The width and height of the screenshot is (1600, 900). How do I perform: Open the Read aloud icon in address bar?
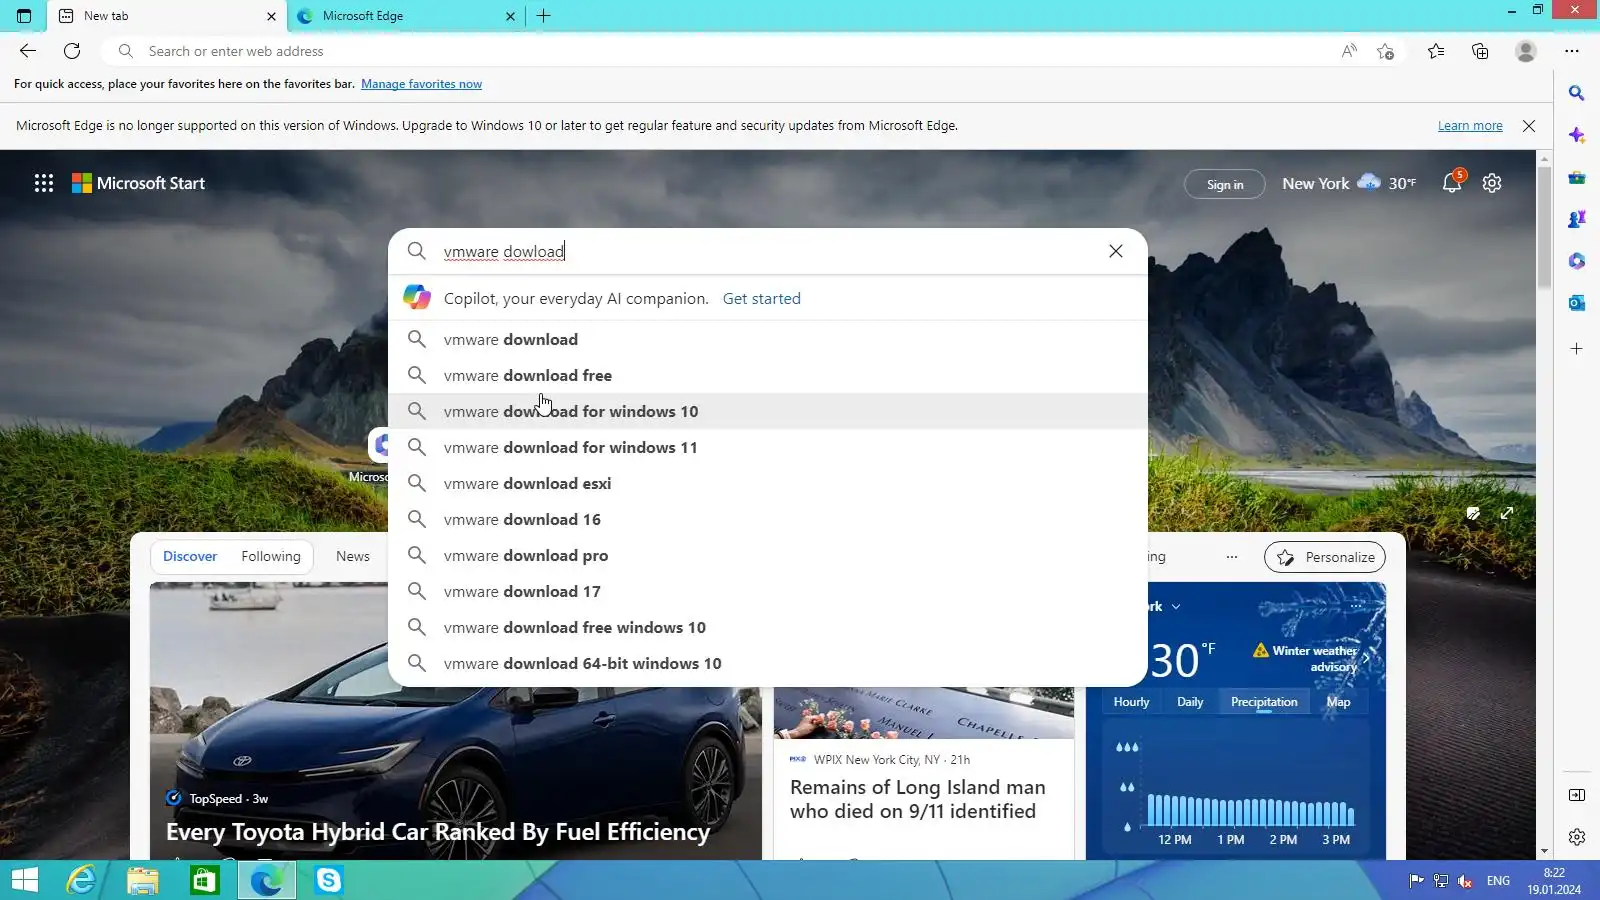1349,51
